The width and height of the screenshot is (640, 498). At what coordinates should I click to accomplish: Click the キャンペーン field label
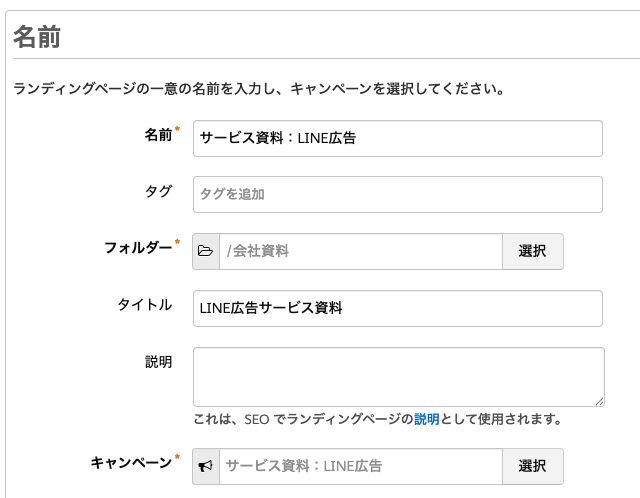131,462
